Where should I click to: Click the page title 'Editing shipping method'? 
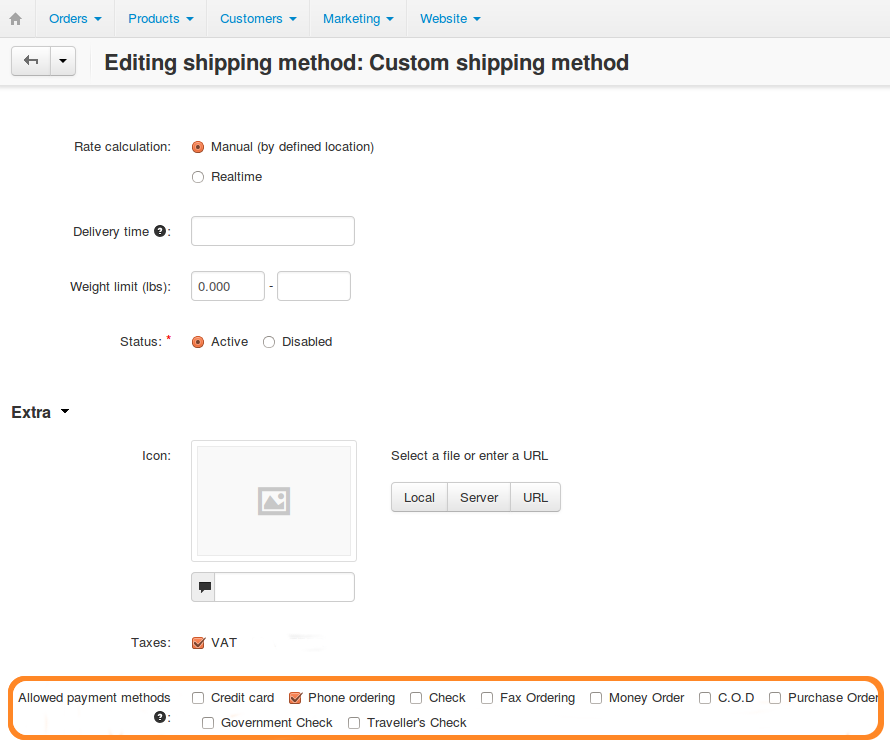tap(367, 62)
